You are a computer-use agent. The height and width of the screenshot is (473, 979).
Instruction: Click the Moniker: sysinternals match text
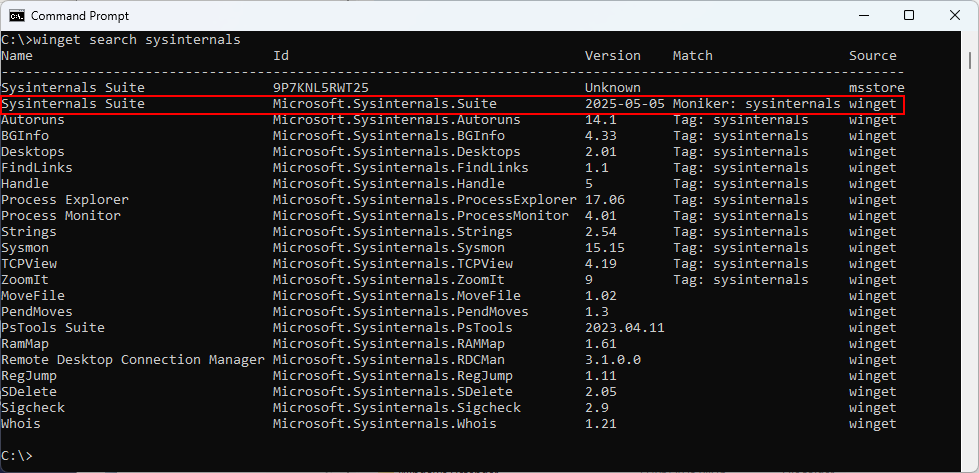(757, 104)
